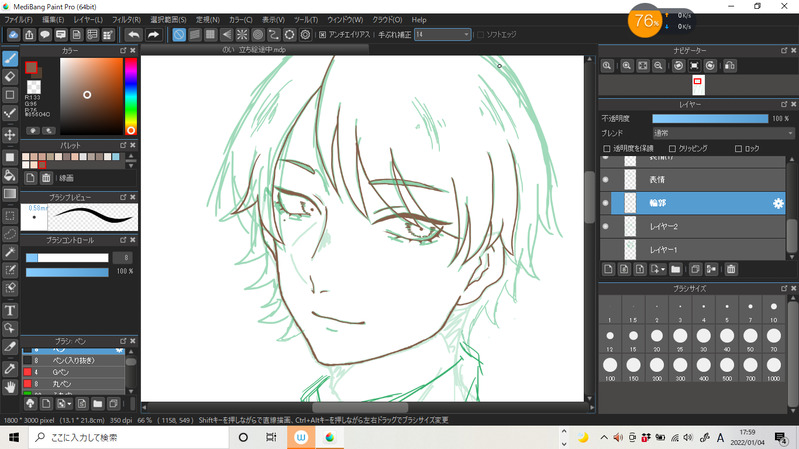Select the Lasso tool
The image size is (799, 449).
click(10, 234)
